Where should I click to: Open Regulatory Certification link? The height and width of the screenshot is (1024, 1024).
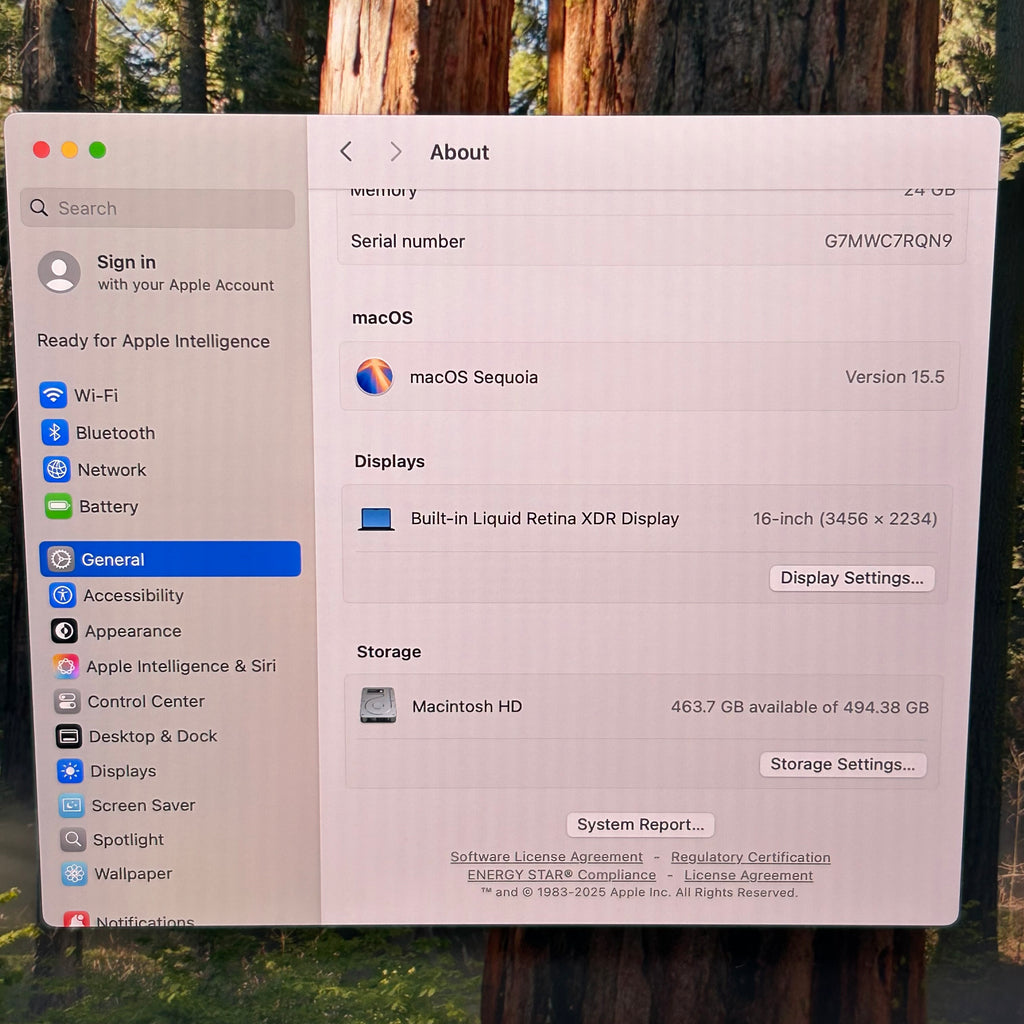[x=750, y=857]
